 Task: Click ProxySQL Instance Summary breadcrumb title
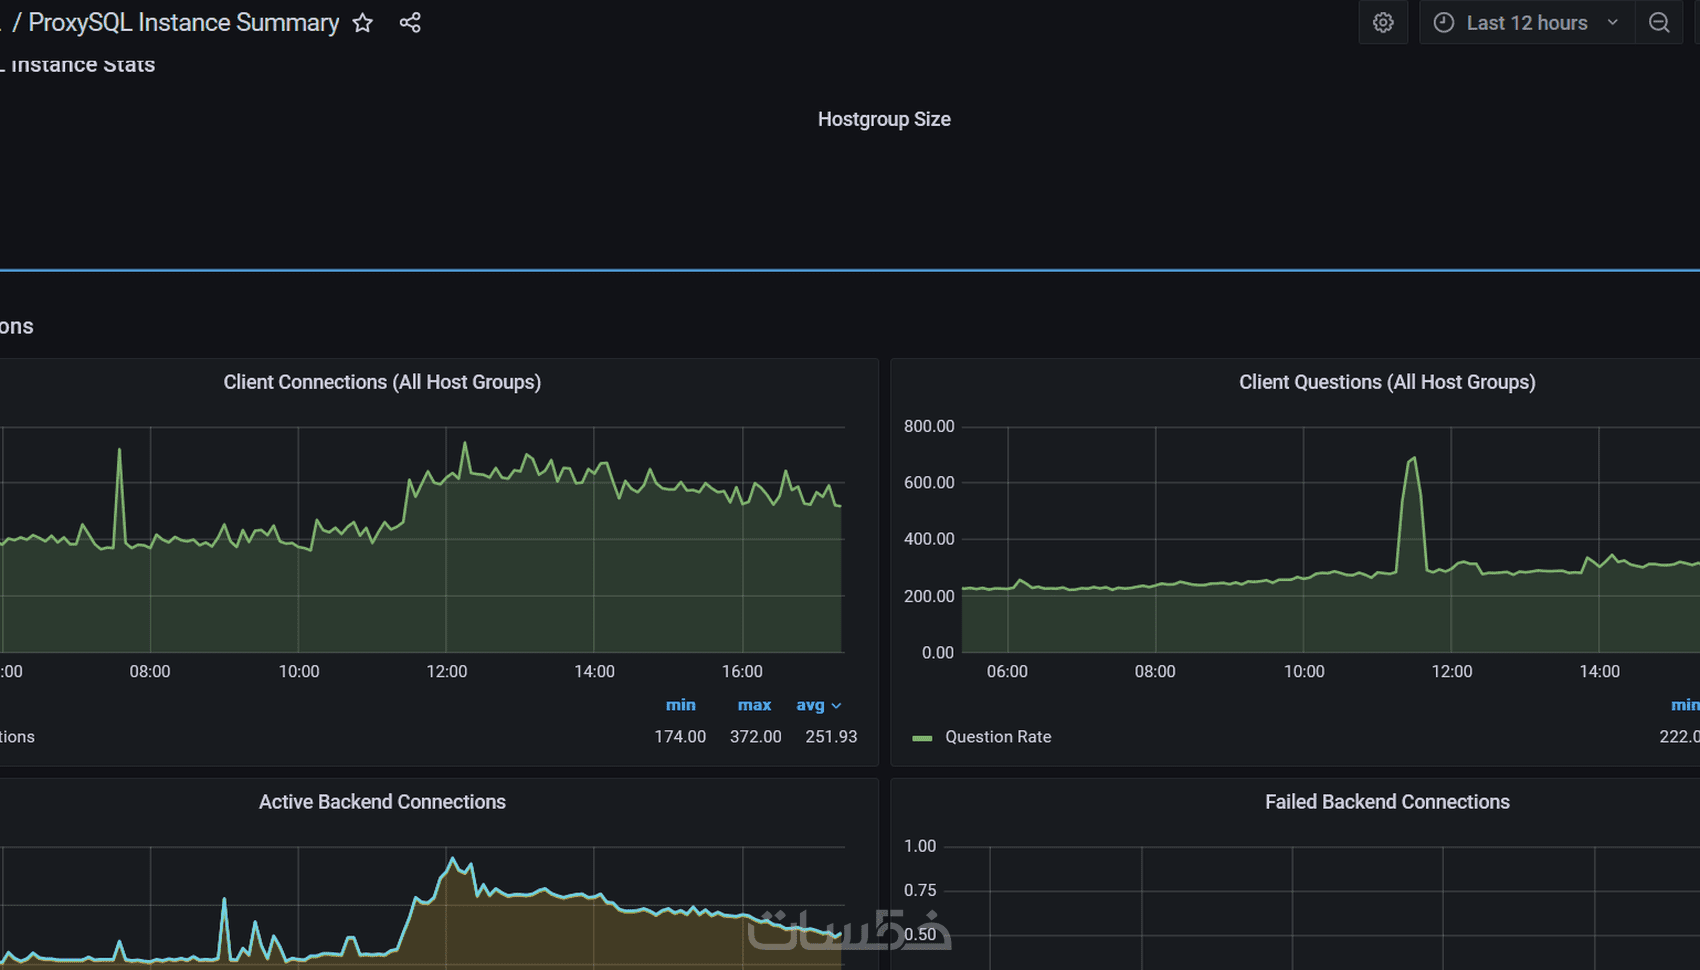(x=184, y=23)
